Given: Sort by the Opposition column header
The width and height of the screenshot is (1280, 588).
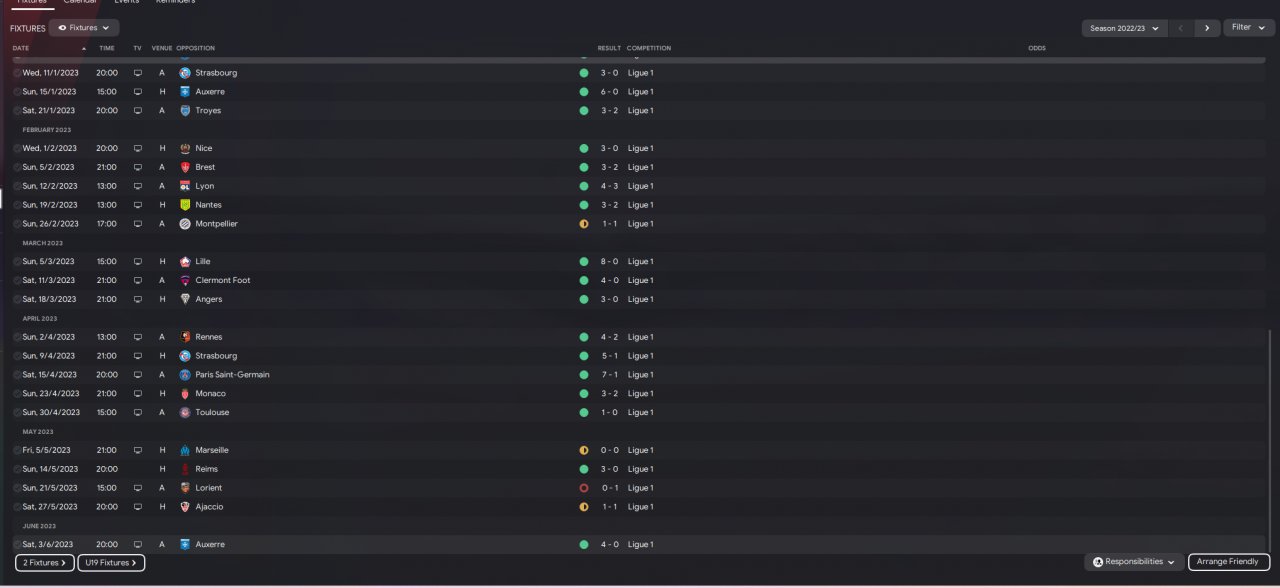Looking at the screenshot, I should click(x=195, y=48).
